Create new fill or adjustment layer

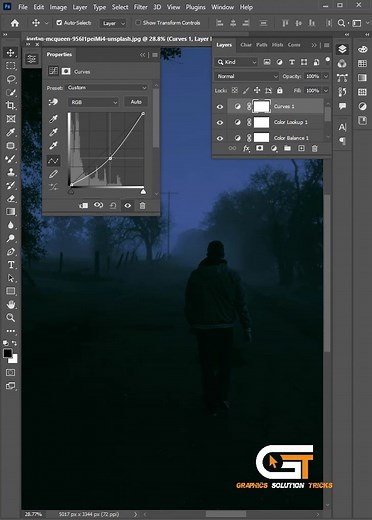tap(274, 148)
